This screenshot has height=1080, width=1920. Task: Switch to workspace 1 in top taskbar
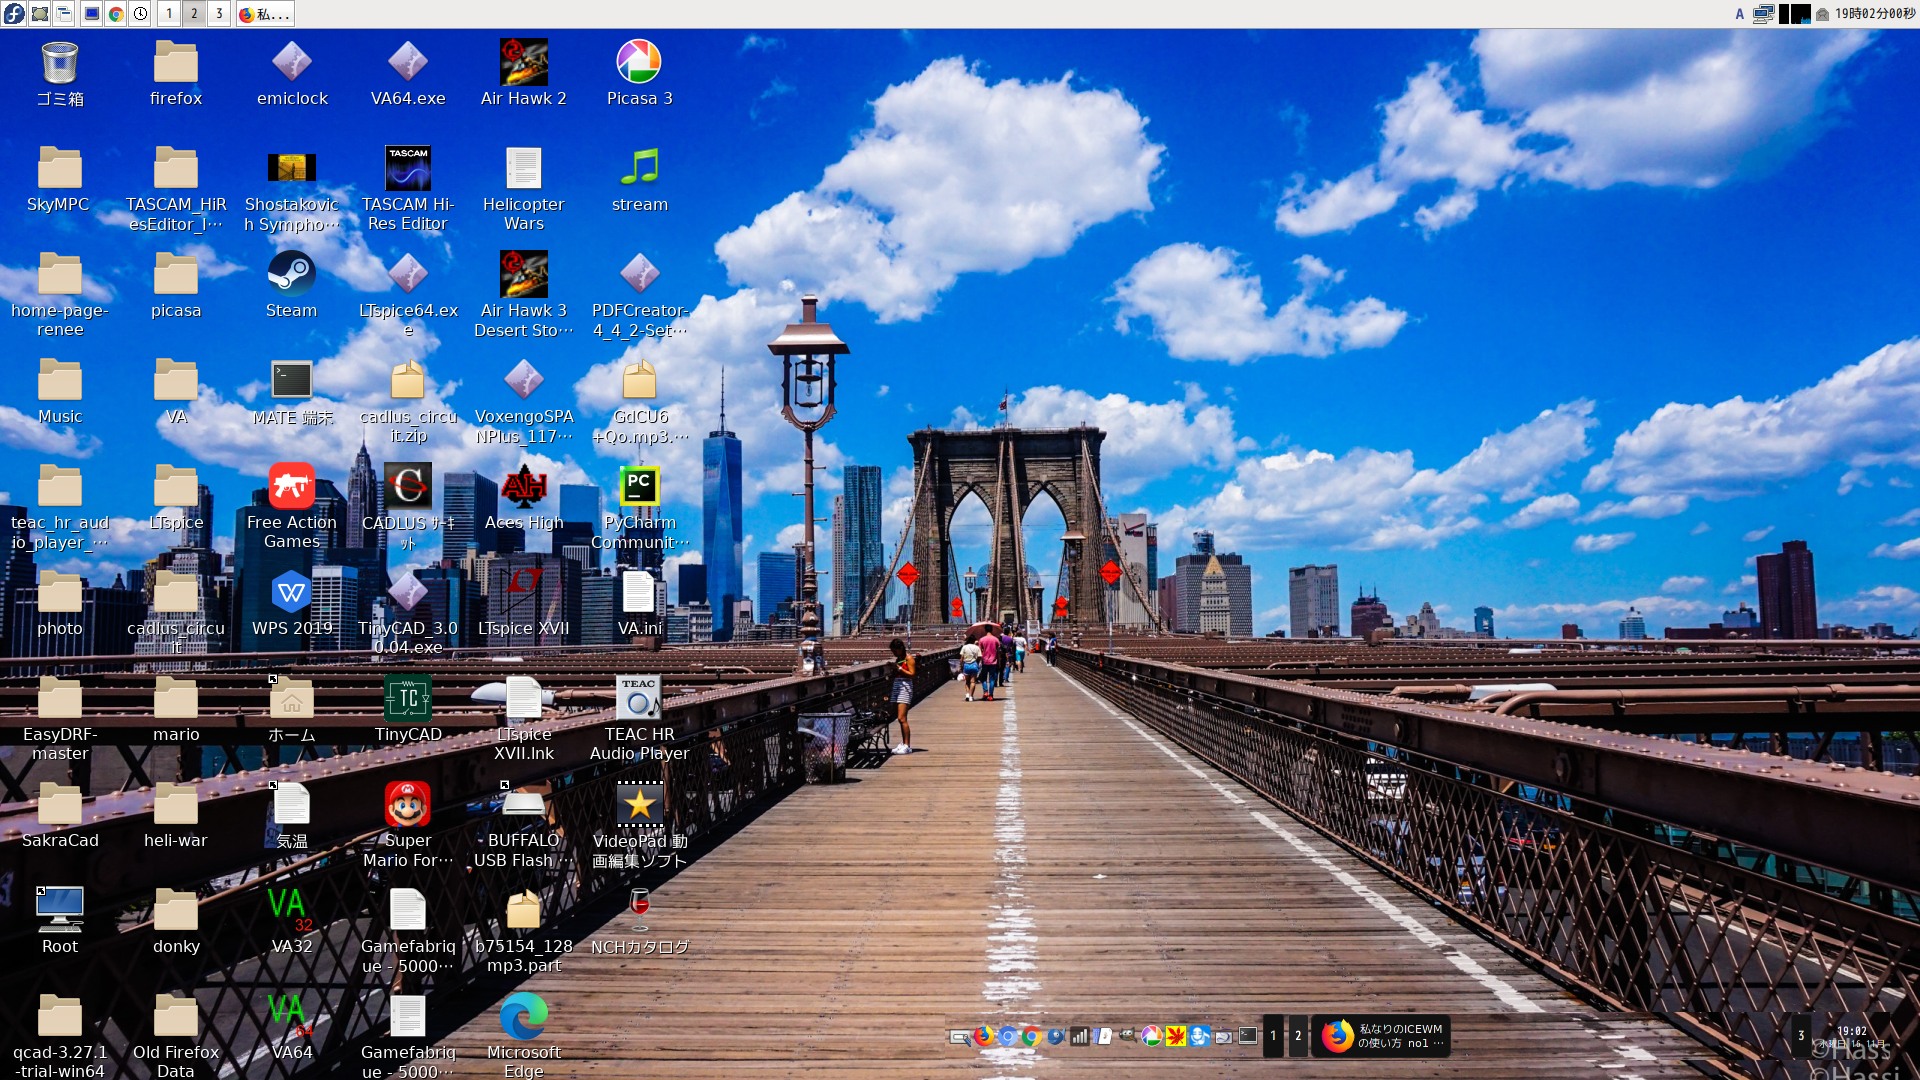tap(169, 13)
